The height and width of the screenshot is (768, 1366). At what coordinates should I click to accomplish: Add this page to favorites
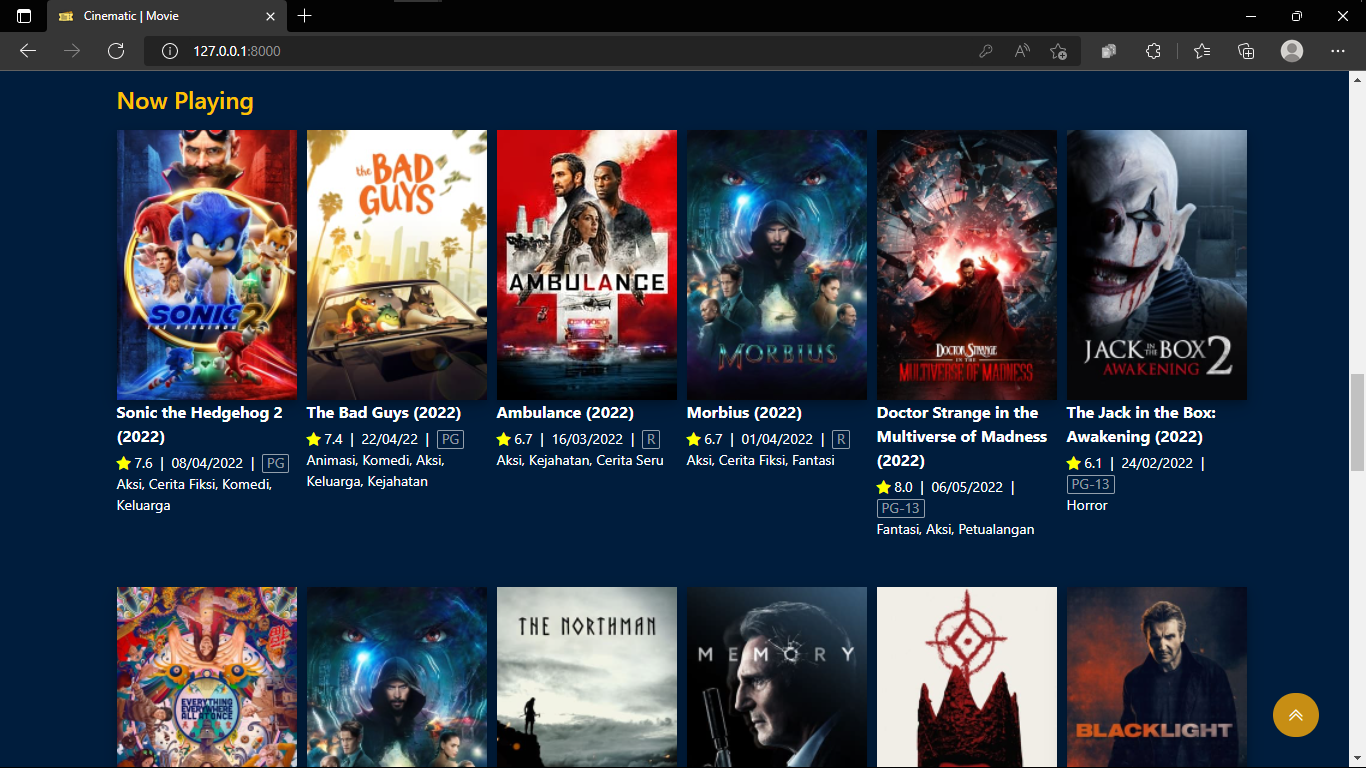(x=1059, y=51)
